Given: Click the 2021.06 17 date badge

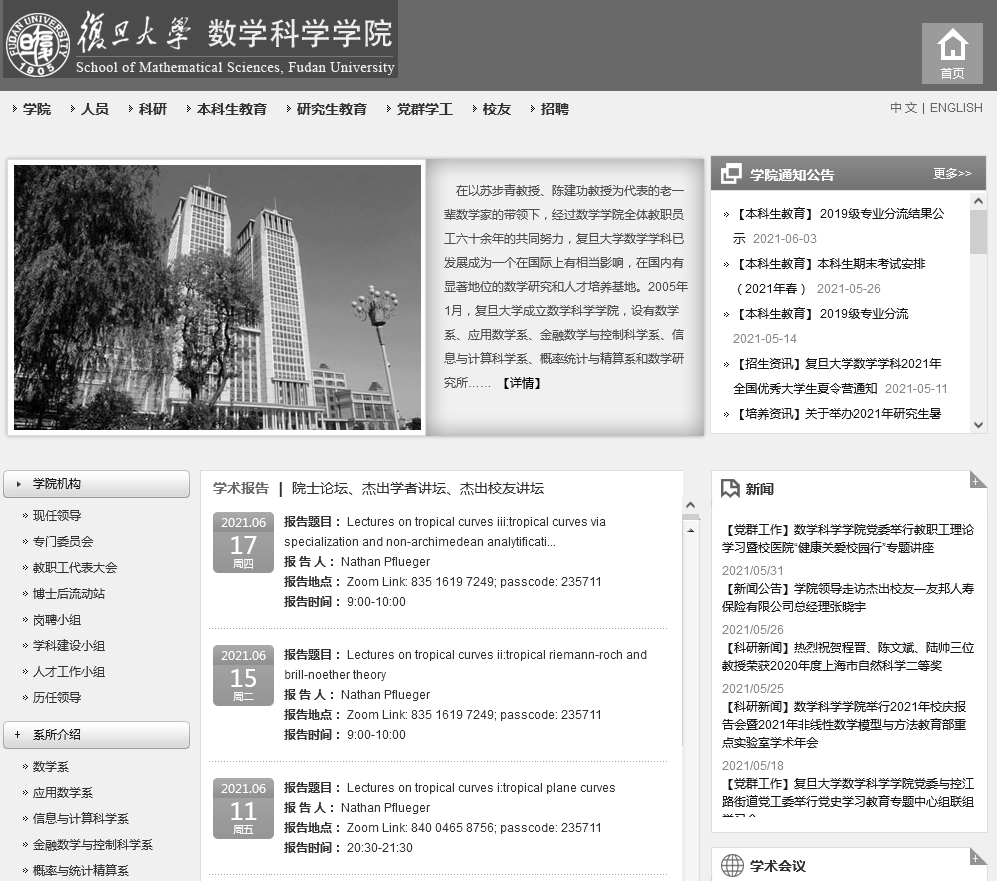Looking at the screenshot, I should 243,542.
